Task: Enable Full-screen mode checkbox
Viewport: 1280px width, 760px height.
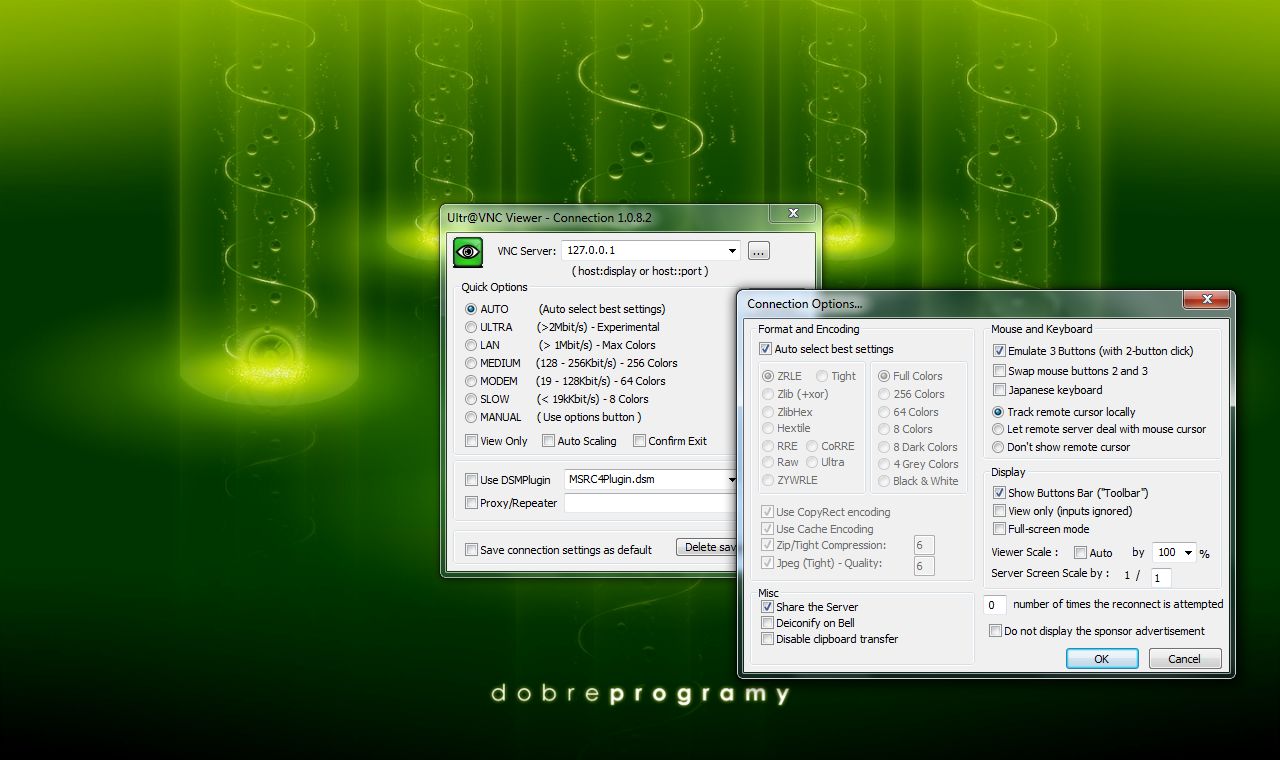Action: pyautogui.click(x=999, y=529)
